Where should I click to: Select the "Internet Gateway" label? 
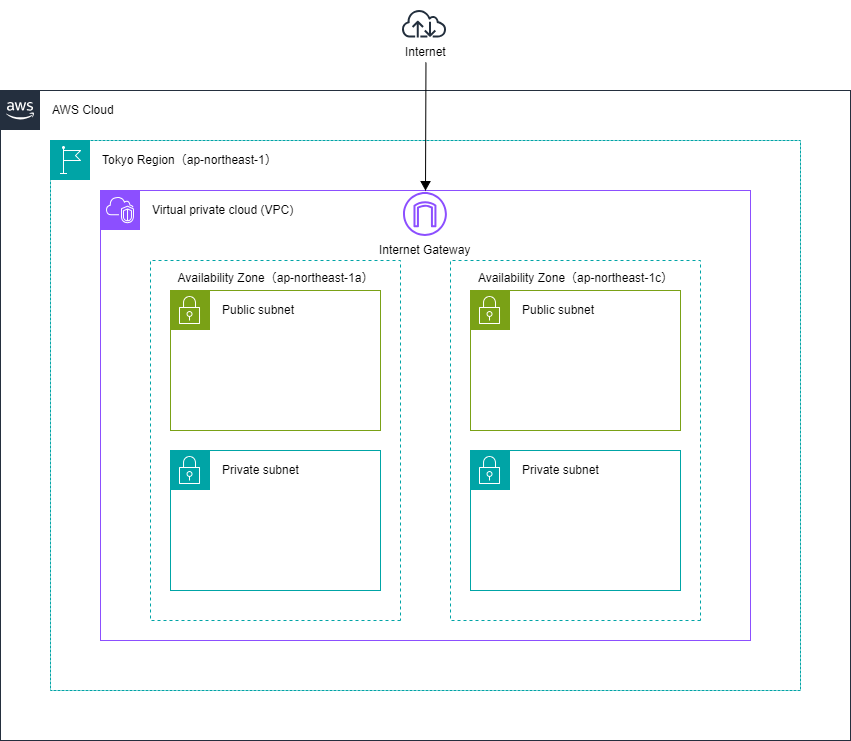tap(424, 250)
